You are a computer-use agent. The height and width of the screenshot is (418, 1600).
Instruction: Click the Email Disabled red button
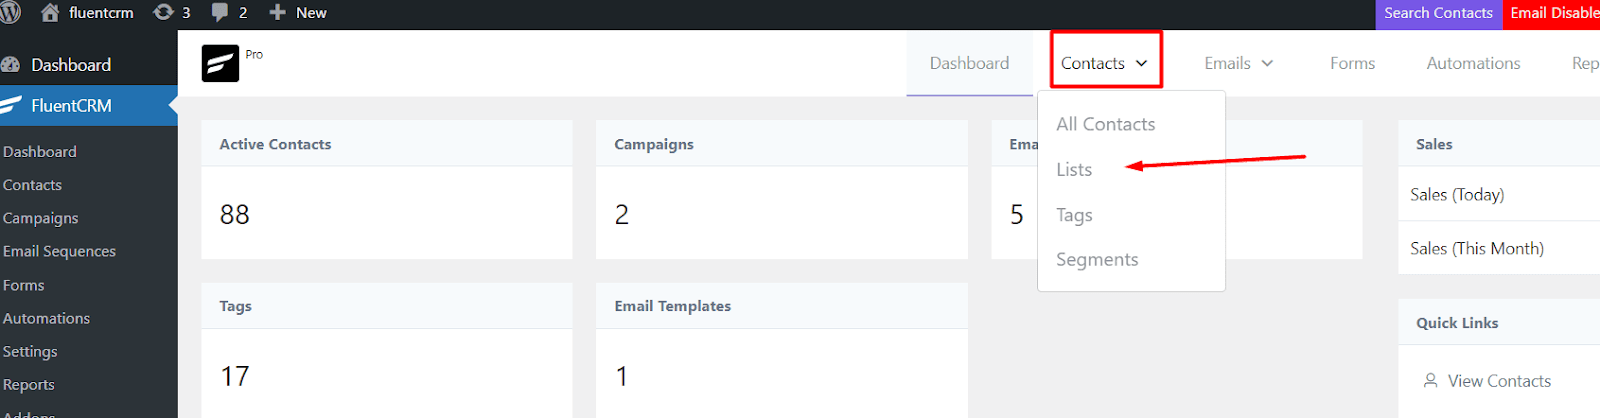(x=1552, y=14)
